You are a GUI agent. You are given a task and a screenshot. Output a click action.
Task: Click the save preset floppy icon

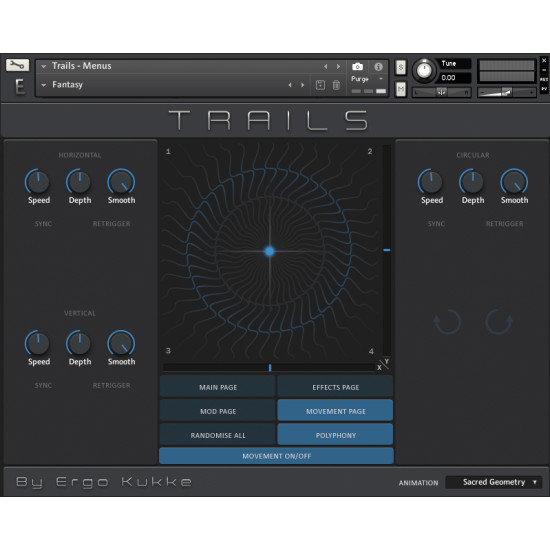320,85
